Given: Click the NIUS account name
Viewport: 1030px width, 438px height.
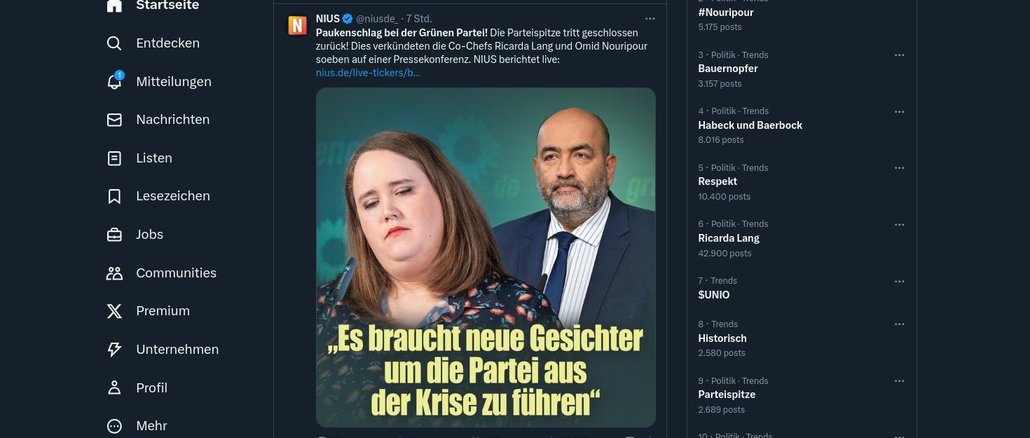Looking at the screenshot, I should [x=328, y=18].
